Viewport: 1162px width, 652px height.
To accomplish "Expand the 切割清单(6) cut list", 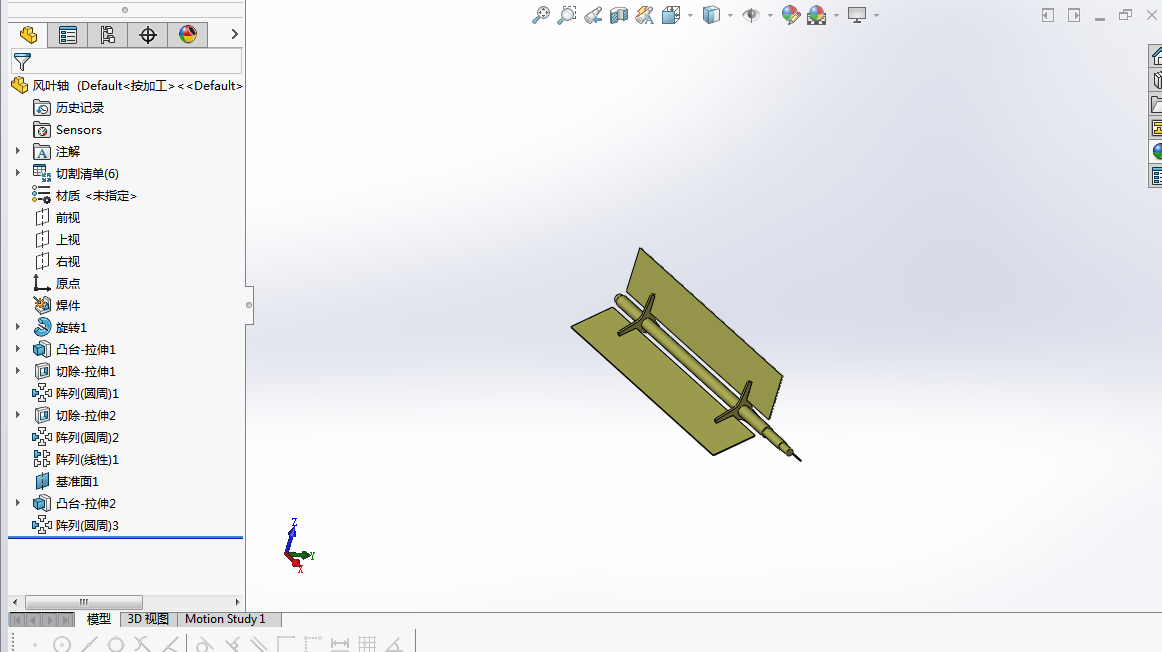I will pos(18,173).
